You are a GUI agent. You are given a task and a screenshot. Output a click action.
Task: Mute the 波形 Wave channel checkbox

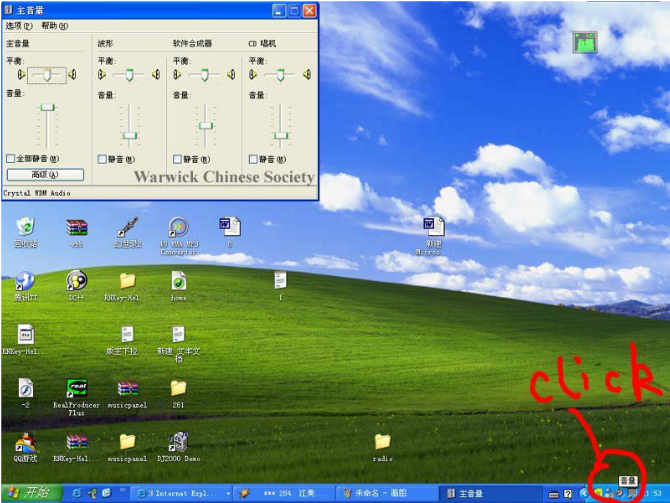[x=102, y=159]
